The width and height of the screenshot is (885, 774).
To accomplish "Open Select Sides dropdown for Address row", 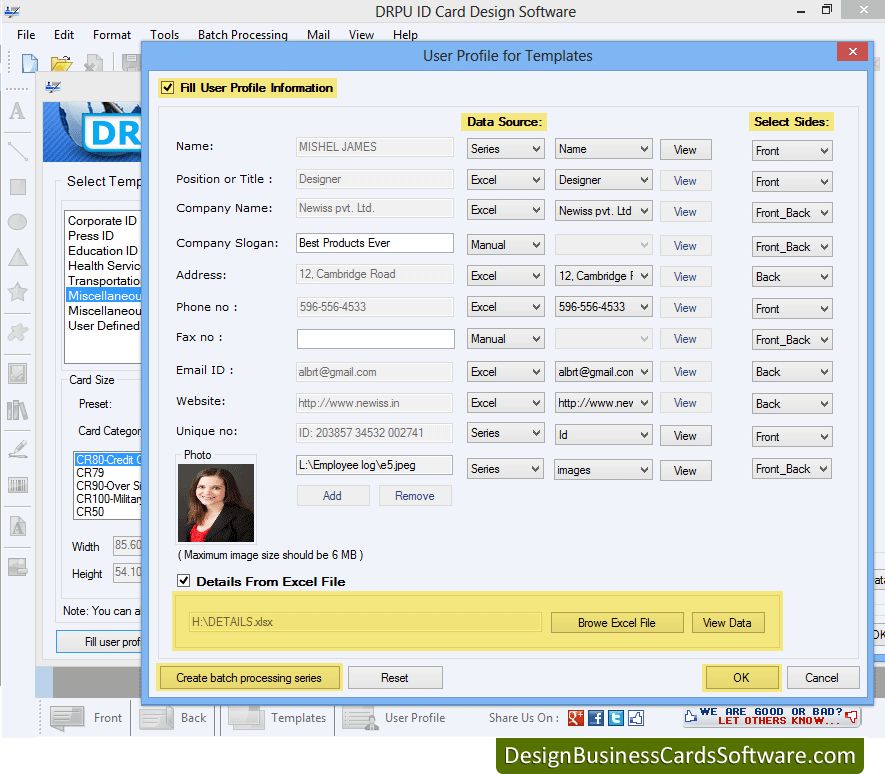I will coord(792,277).
